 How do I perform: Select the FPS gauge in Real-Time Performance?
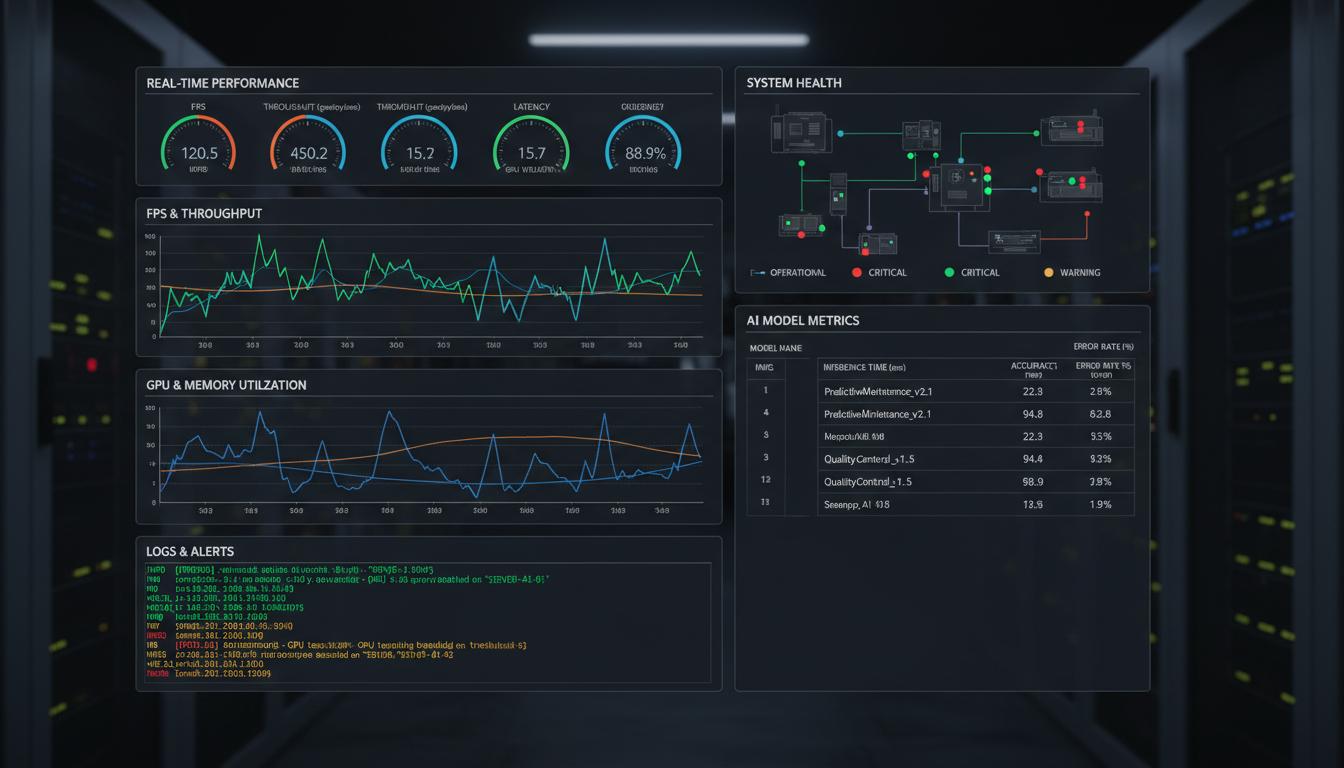click(197, 148)
